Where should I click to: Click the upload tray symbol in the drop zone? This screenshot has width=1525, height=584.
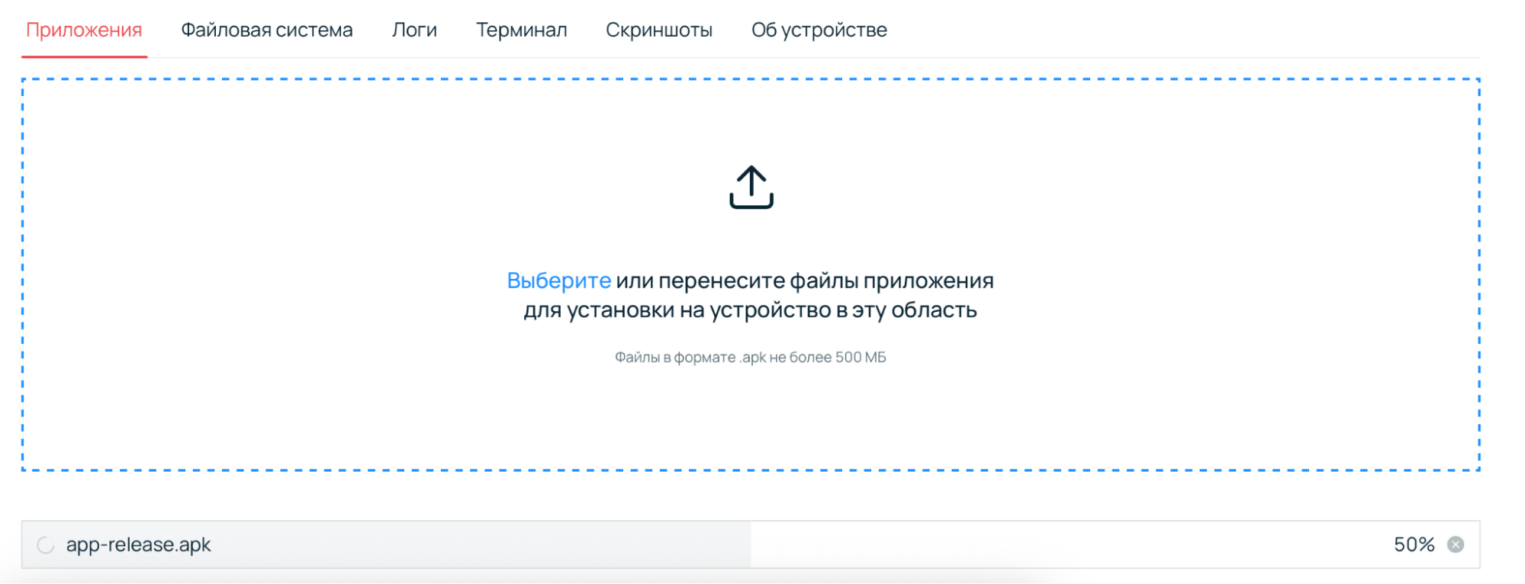[x=751, y=186]
